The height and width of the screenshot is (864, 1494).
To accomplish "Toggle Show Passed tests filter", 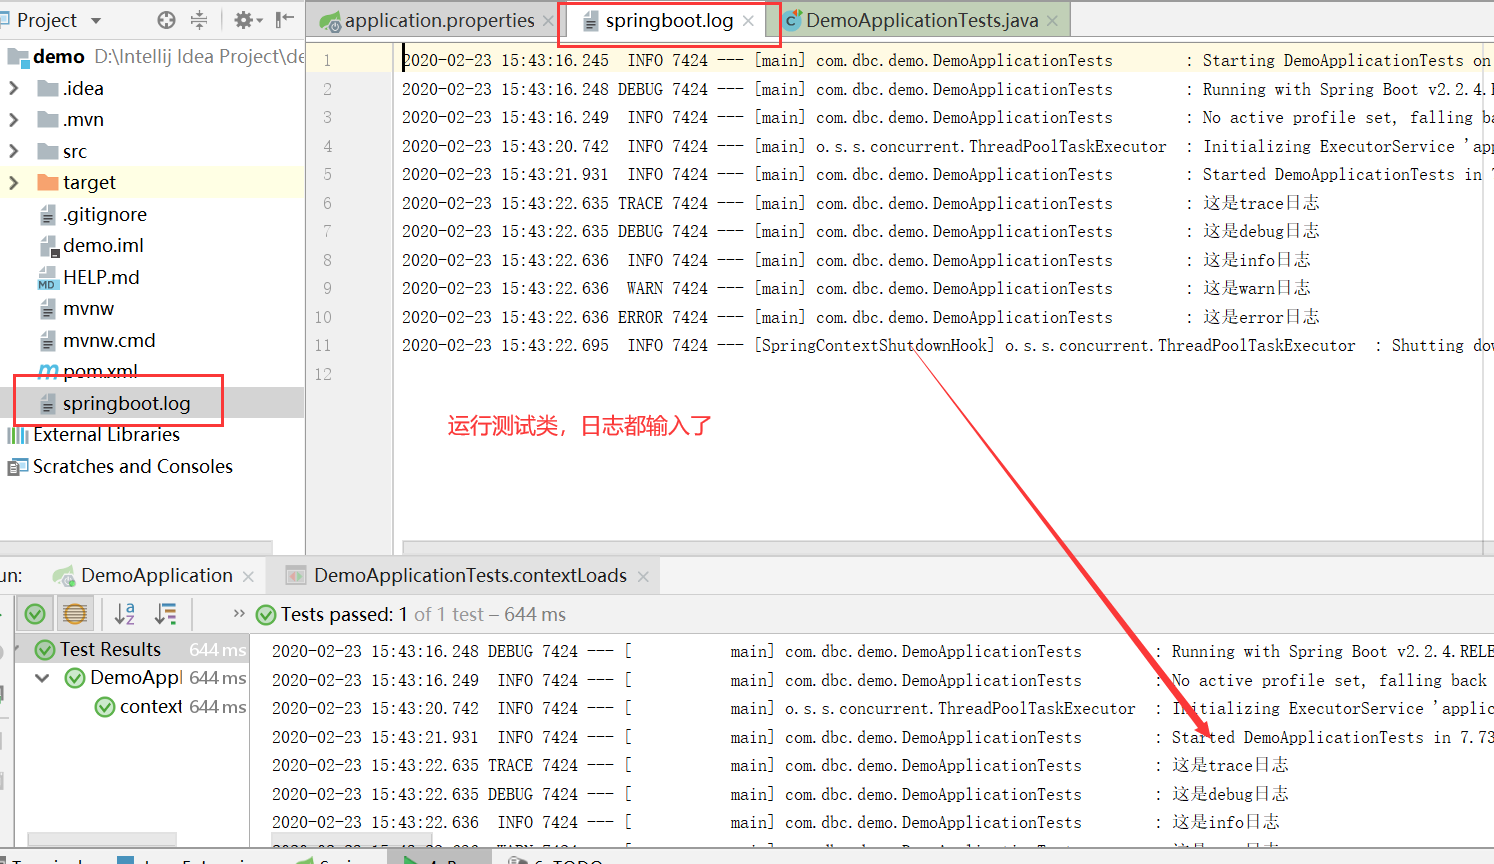I will pyautogui.click(x=35, y=614).
